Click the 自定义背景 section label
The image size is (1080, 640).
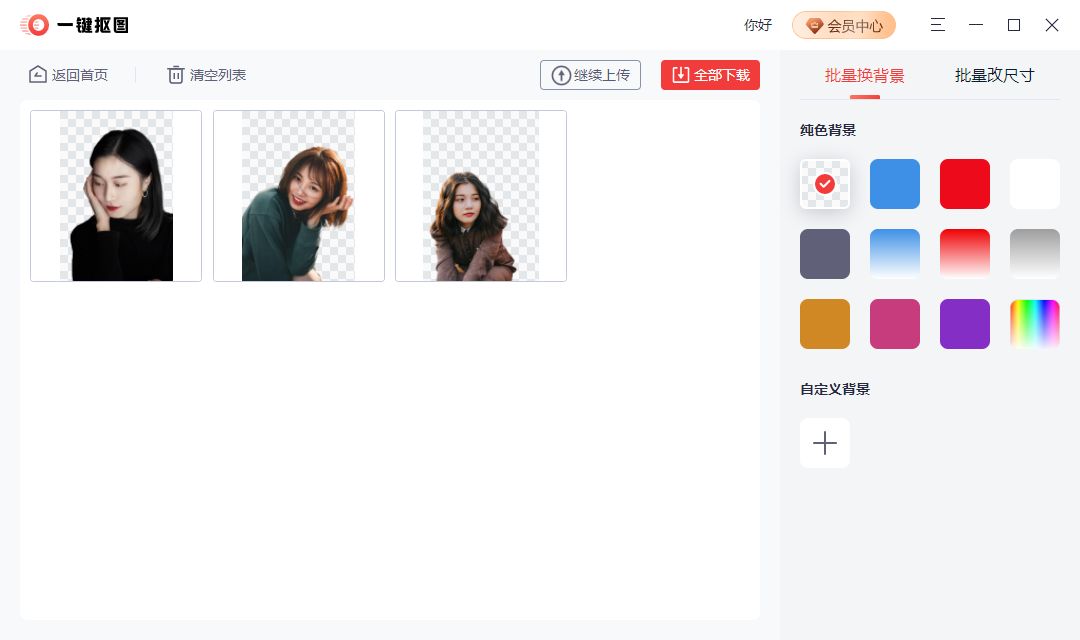coord(835,389)
